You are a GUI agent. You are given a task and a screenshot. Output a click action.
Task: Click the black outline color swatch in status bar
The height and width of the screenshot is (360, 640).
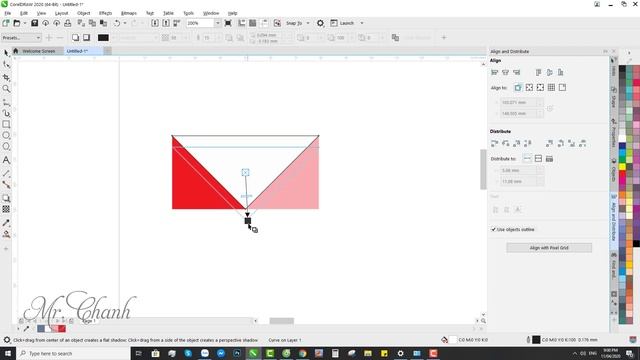(x=536, y=340)
